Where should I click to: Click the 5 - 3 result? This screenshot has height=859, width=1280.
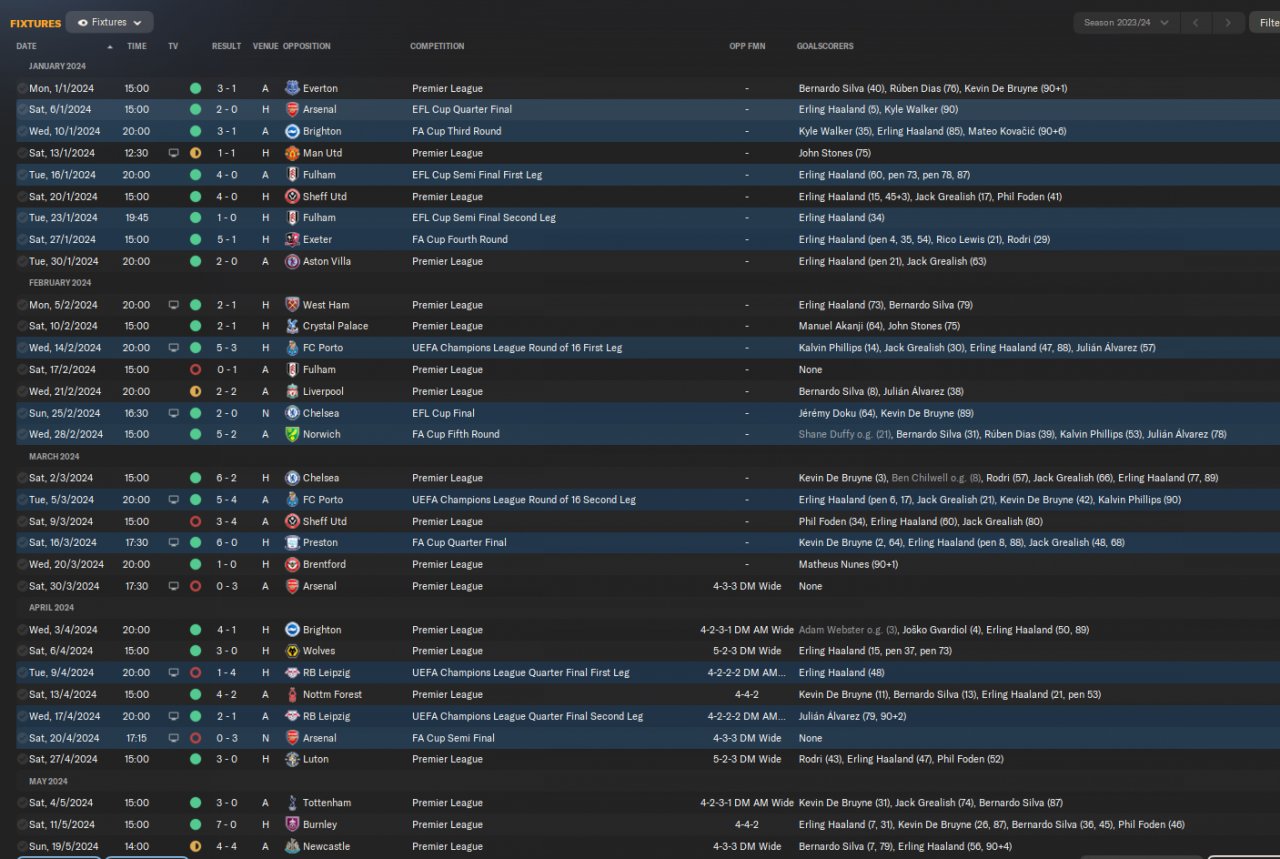pos(227,348)
